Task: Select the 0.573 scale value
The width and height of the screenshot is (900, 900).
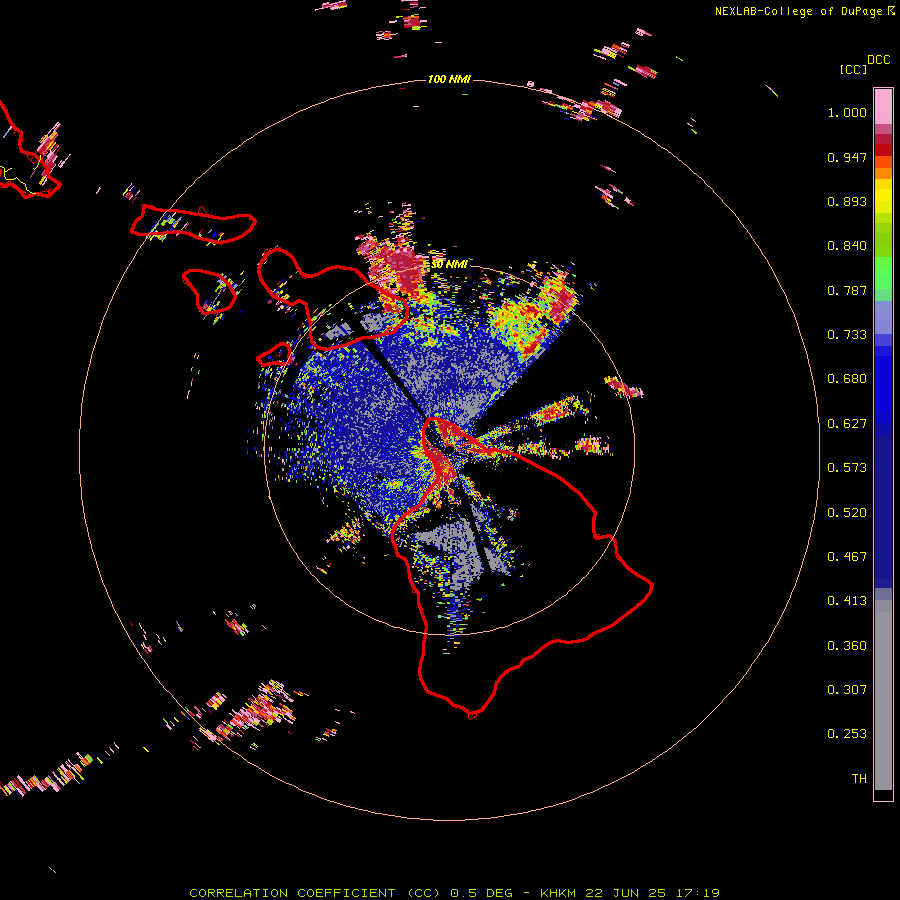Action: 847,468
